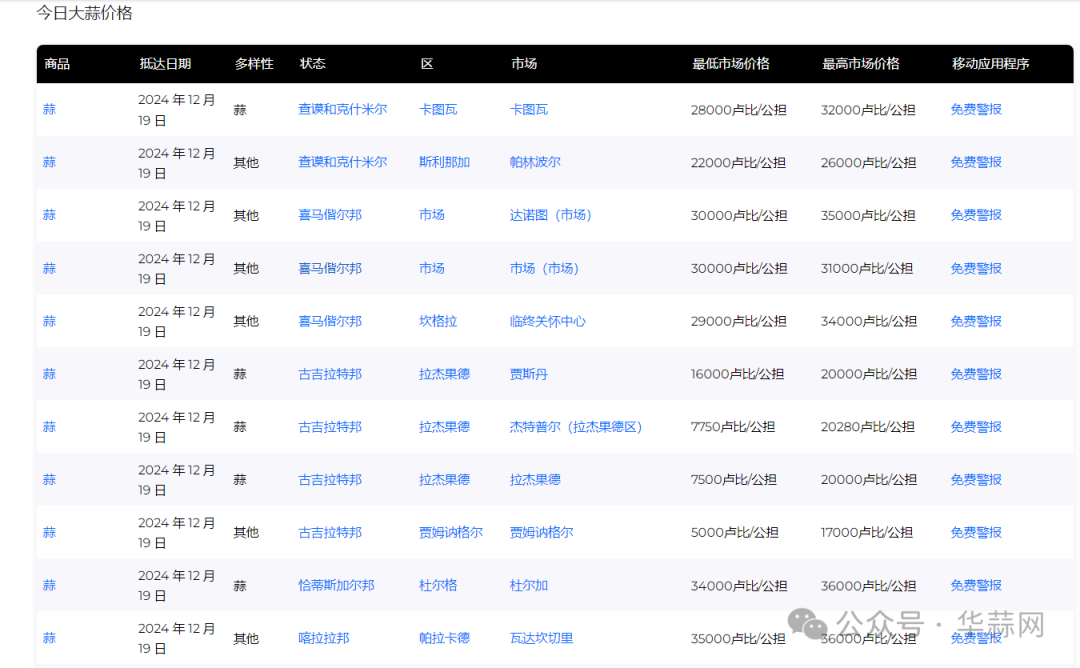Image resolution: width=1080 pixels, height=668 pixels.
Task: Click the 今日大蒜价格 heading
Action: 85,13
